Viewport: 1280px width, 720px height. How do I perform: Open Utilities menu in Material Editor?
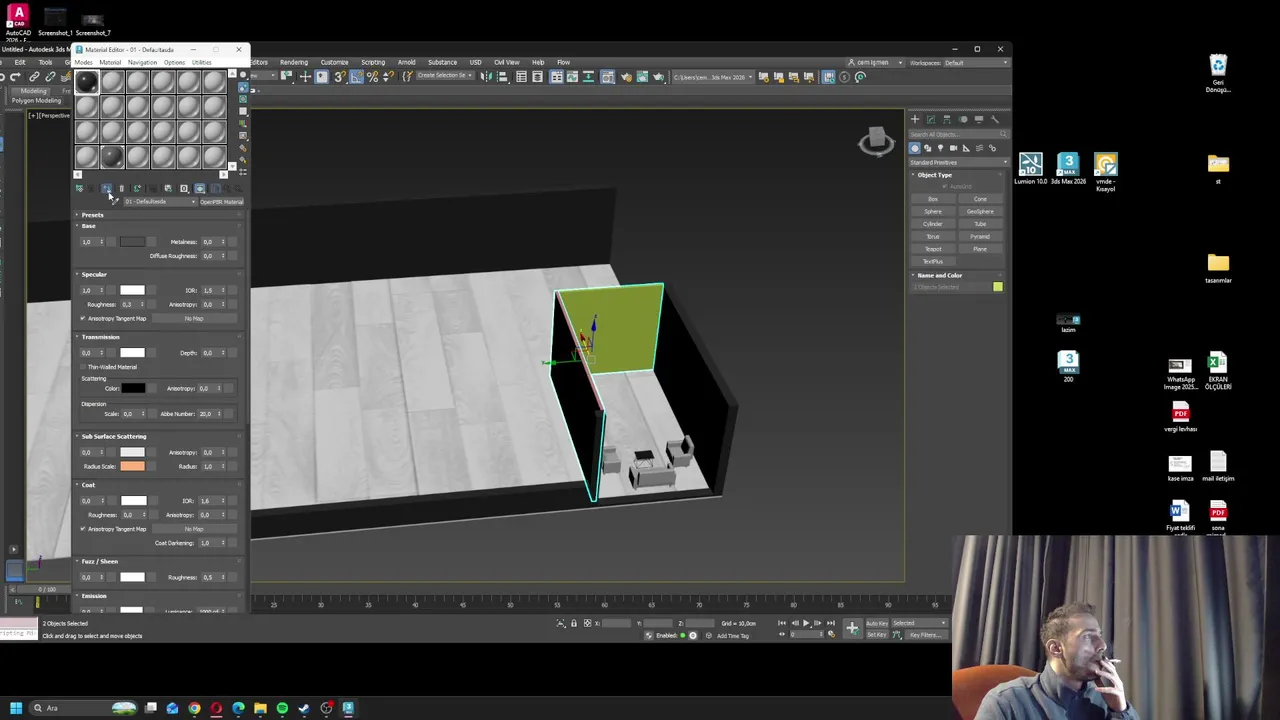coord(201,62)
